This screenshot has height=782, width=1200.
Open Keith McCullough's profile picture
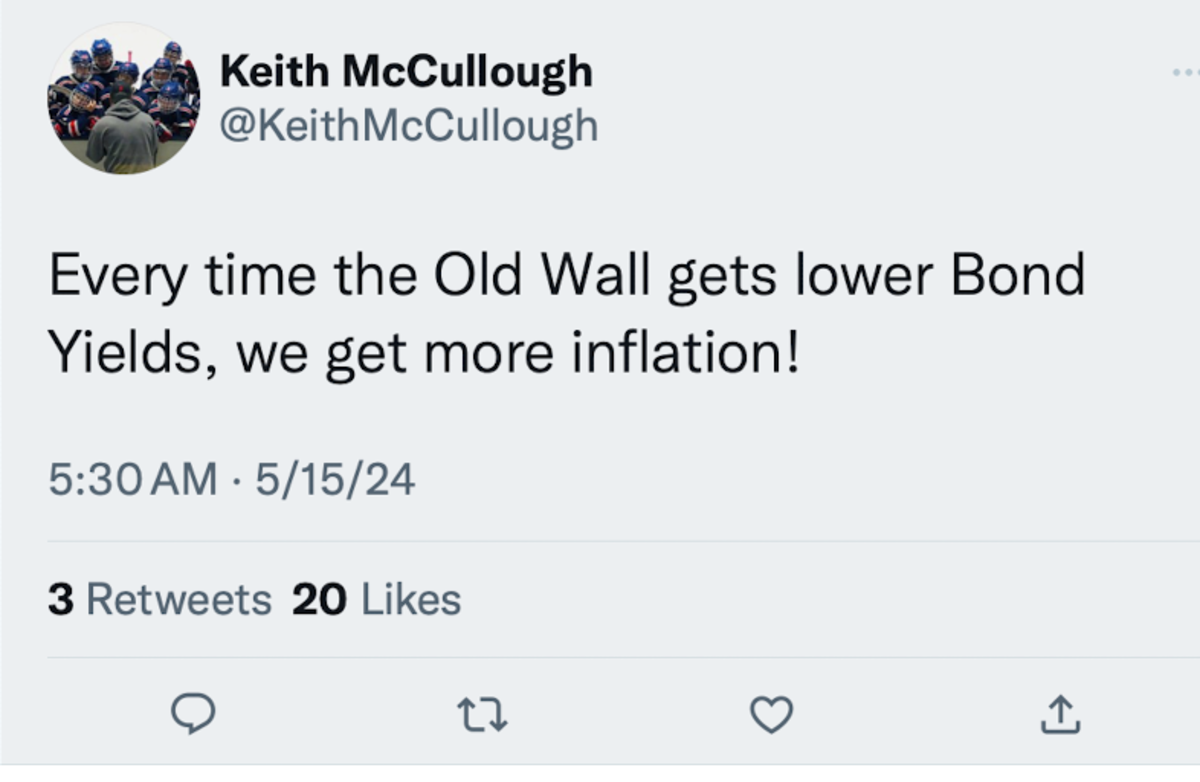pos(123,98)
